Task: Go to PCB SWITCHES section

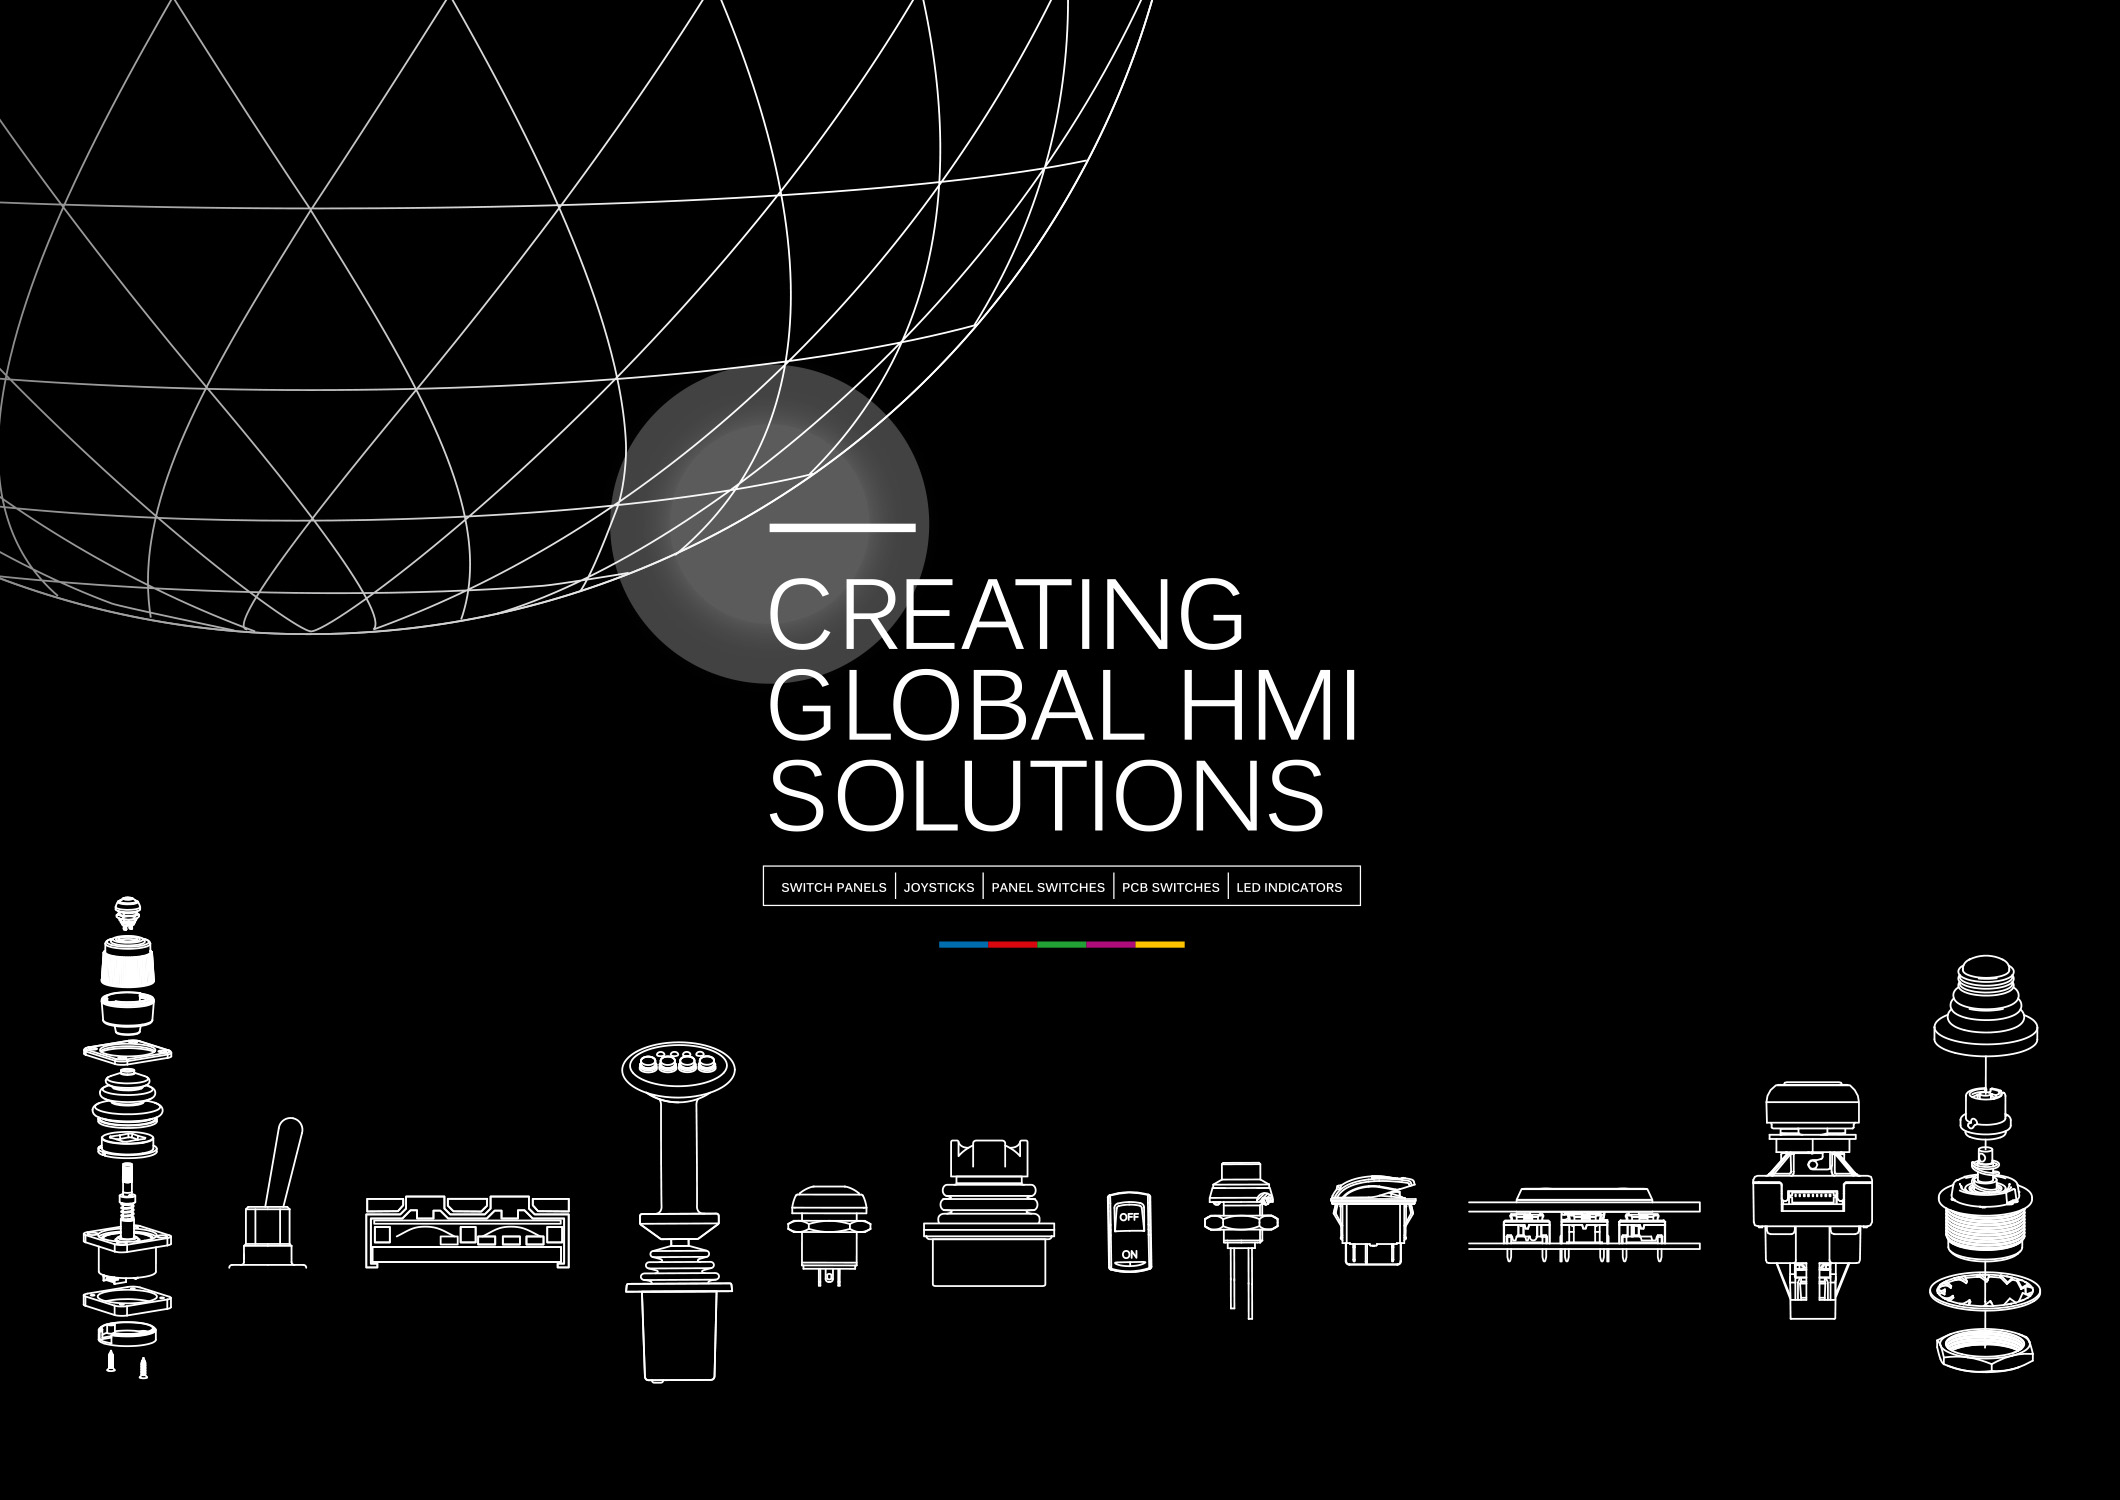Action: (x=1170, y=887)
